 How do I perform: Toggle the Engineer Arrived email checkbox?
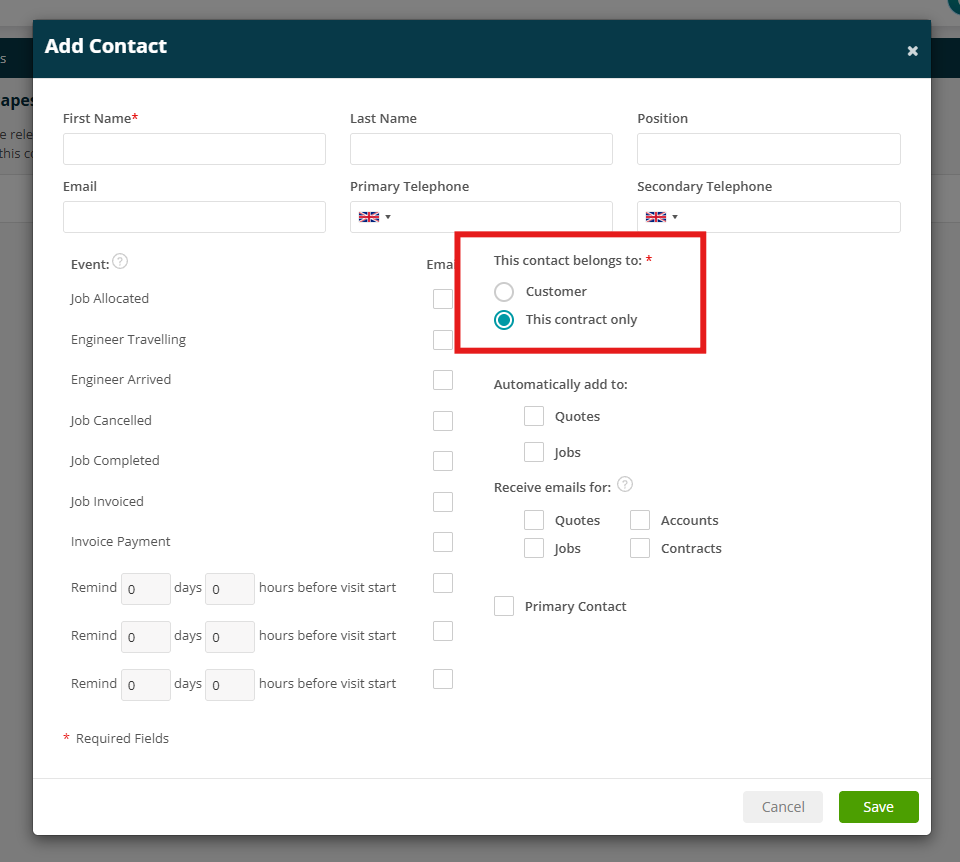pos(443,380)
